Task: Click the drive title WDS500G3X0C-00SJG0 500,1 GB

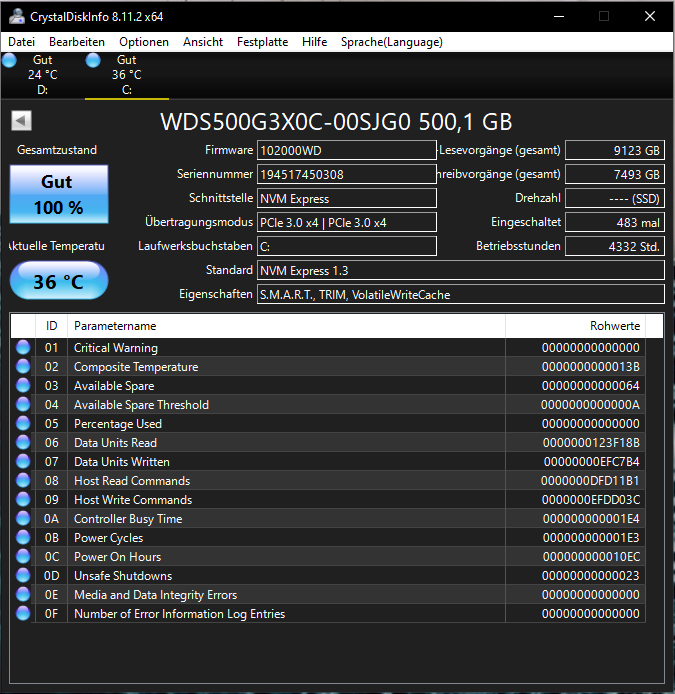Action: tap(336, 122)
